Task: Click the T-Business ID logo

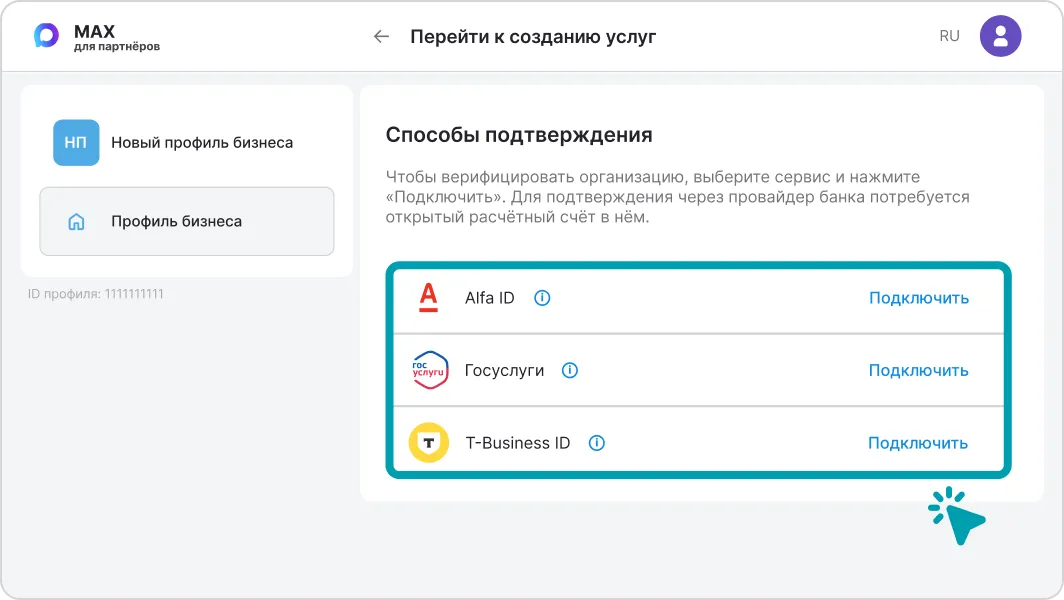Action: coord(429,443)
